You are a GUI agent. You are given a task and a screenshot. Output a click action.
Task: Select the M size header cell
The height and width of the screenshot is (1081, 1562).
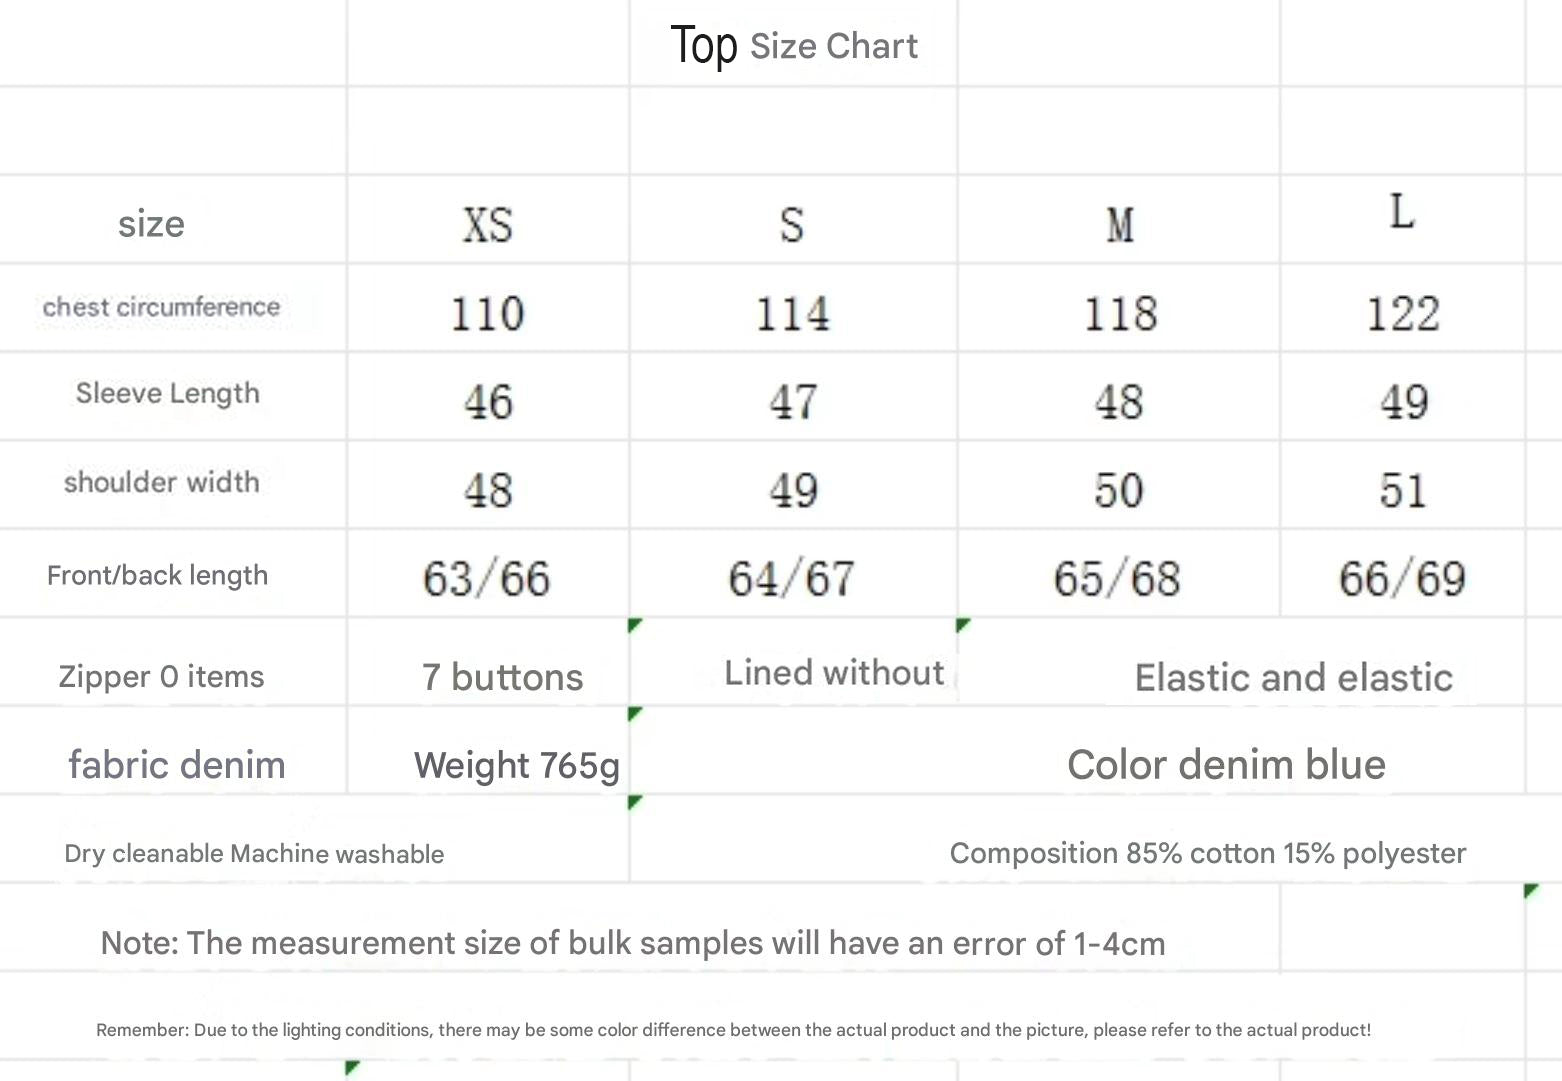[x=1120, y=224]
